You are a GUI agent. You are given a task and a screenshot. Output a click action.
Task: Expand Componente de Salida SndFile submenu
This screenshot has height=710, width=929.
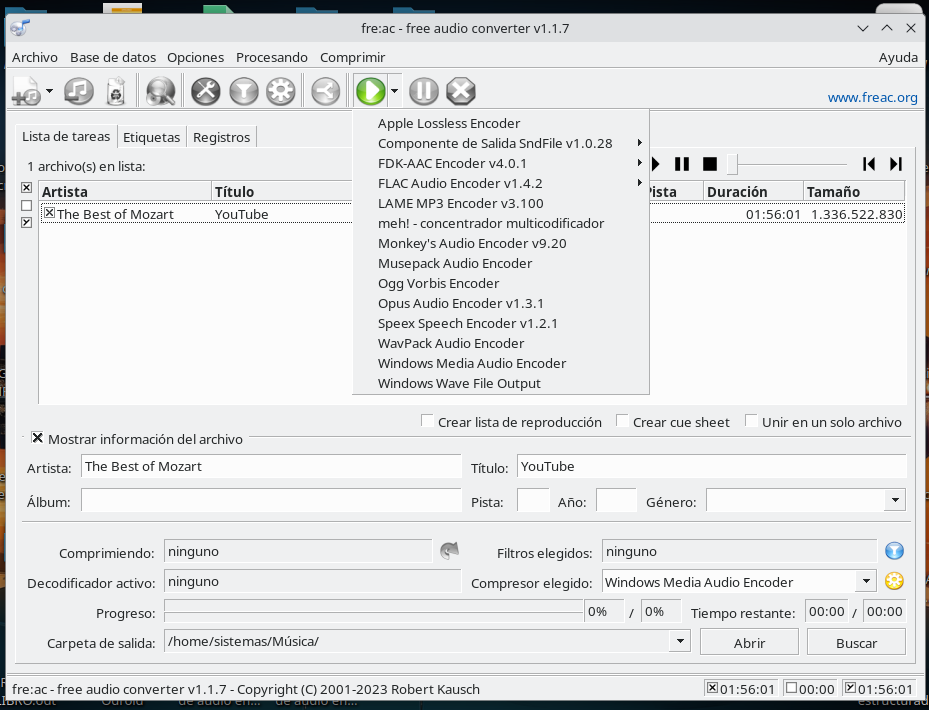(501, 143)
